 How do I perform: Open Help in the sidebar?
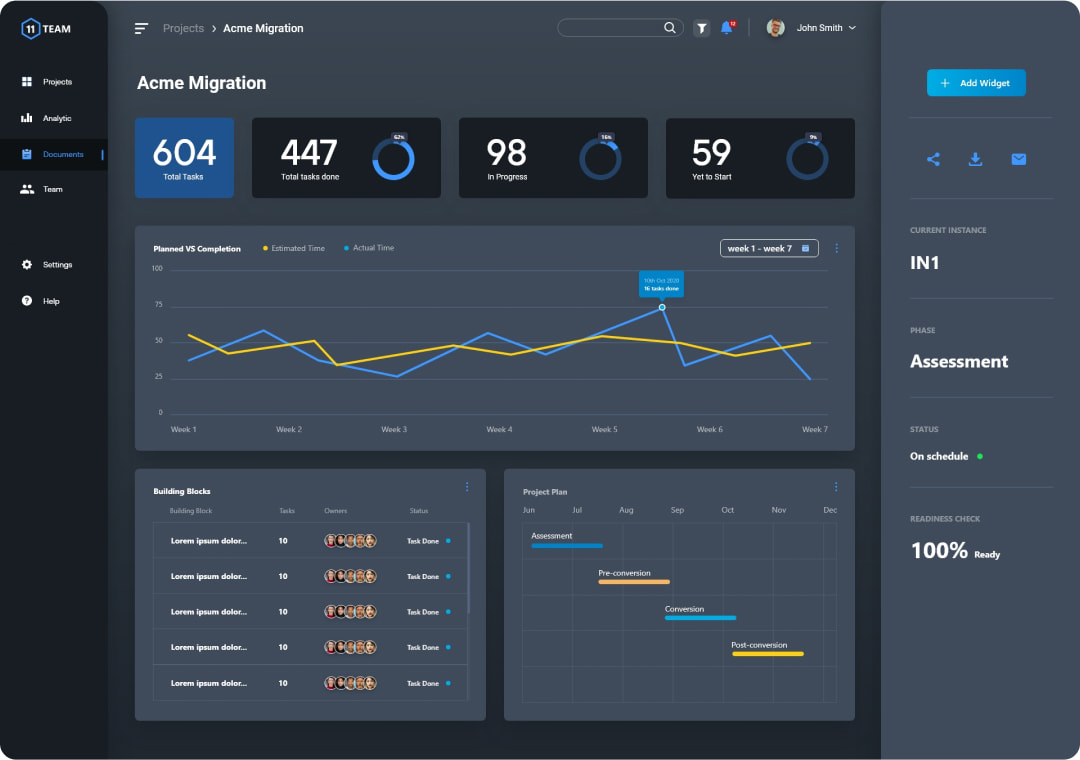click(50, 301)
